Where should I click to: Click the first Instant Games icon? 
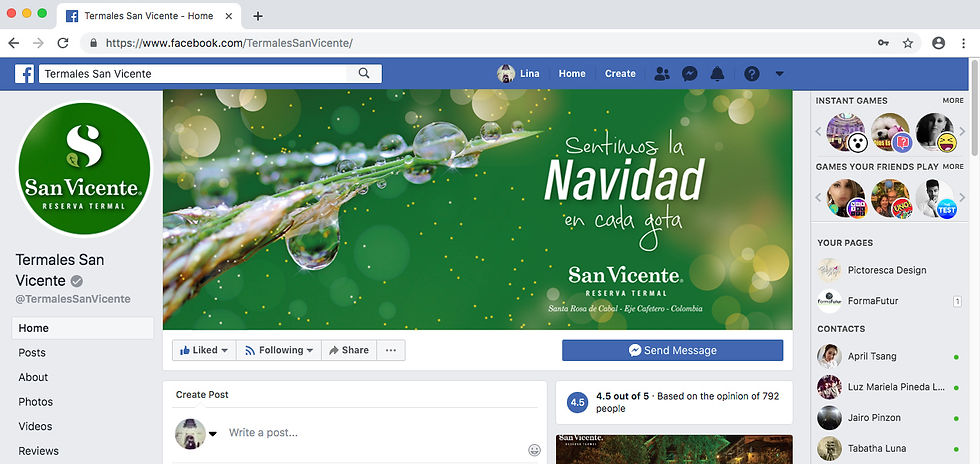(846, 133)
